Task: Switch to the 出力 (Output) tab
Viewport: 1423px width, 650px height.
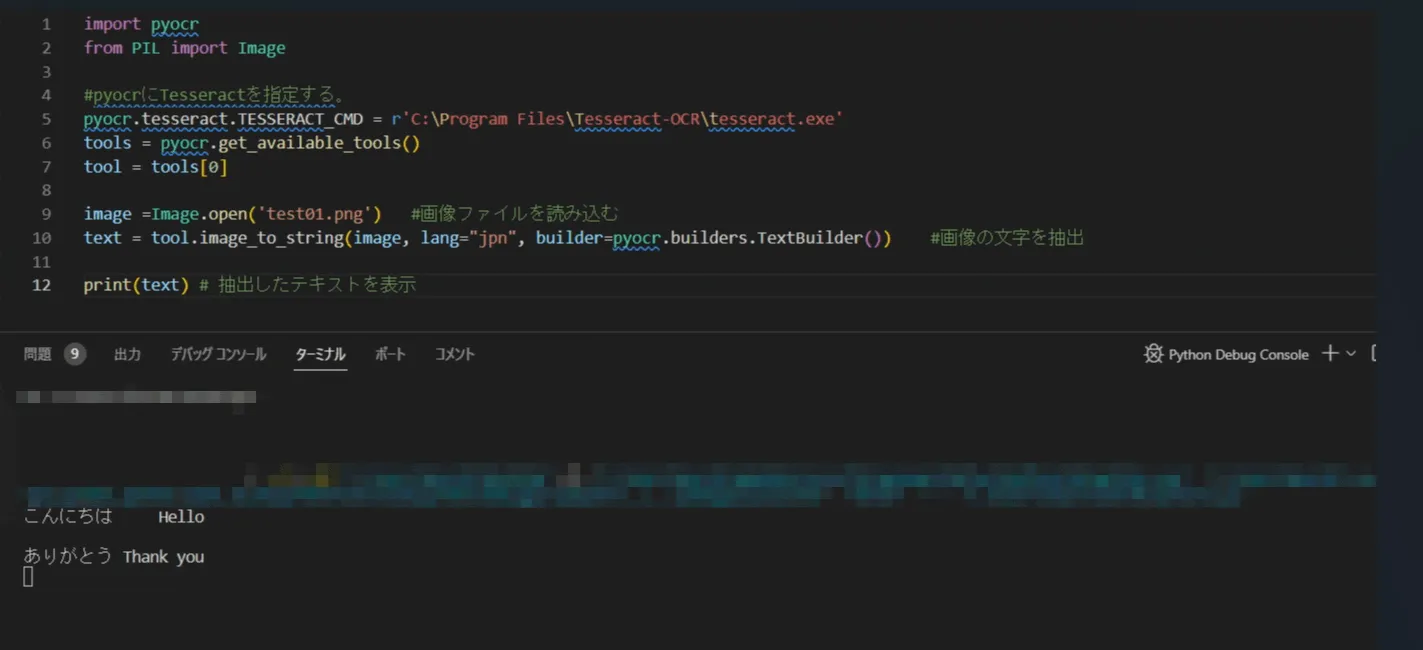Action: (x=127, y=354)
